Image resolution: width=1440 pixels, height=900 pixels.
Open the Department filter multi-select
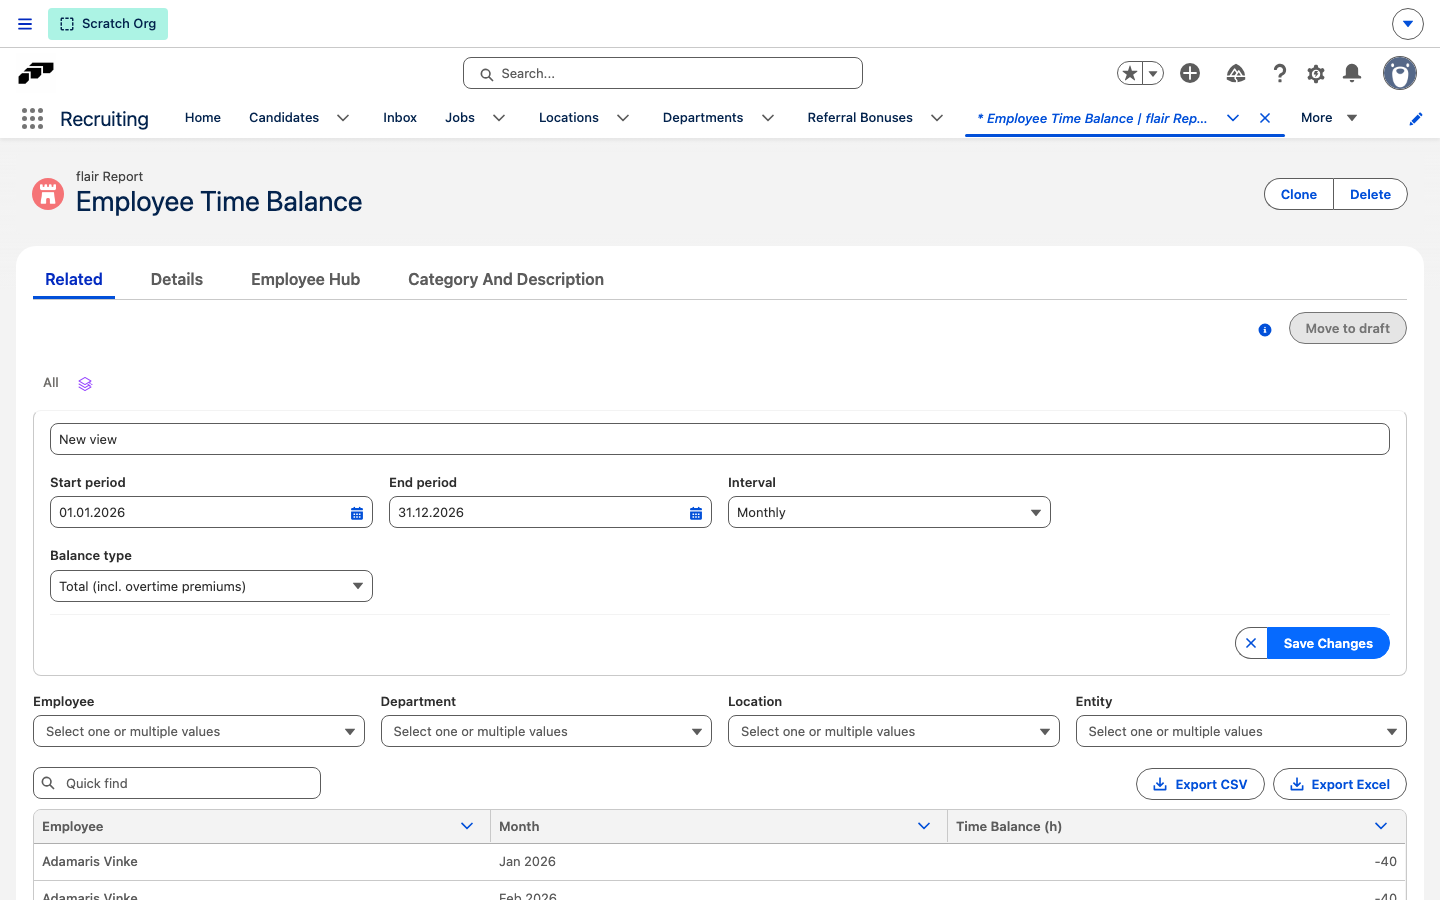click(x=546, y=731)
